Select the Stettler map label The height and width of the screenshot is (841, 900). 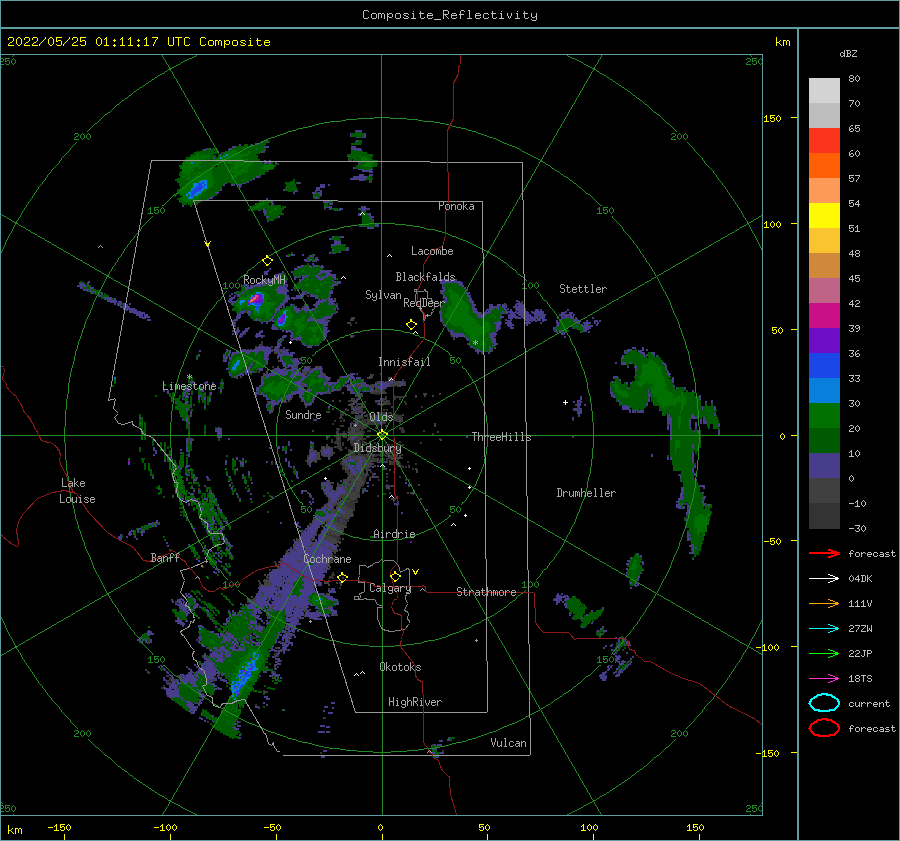pos(583,289)
